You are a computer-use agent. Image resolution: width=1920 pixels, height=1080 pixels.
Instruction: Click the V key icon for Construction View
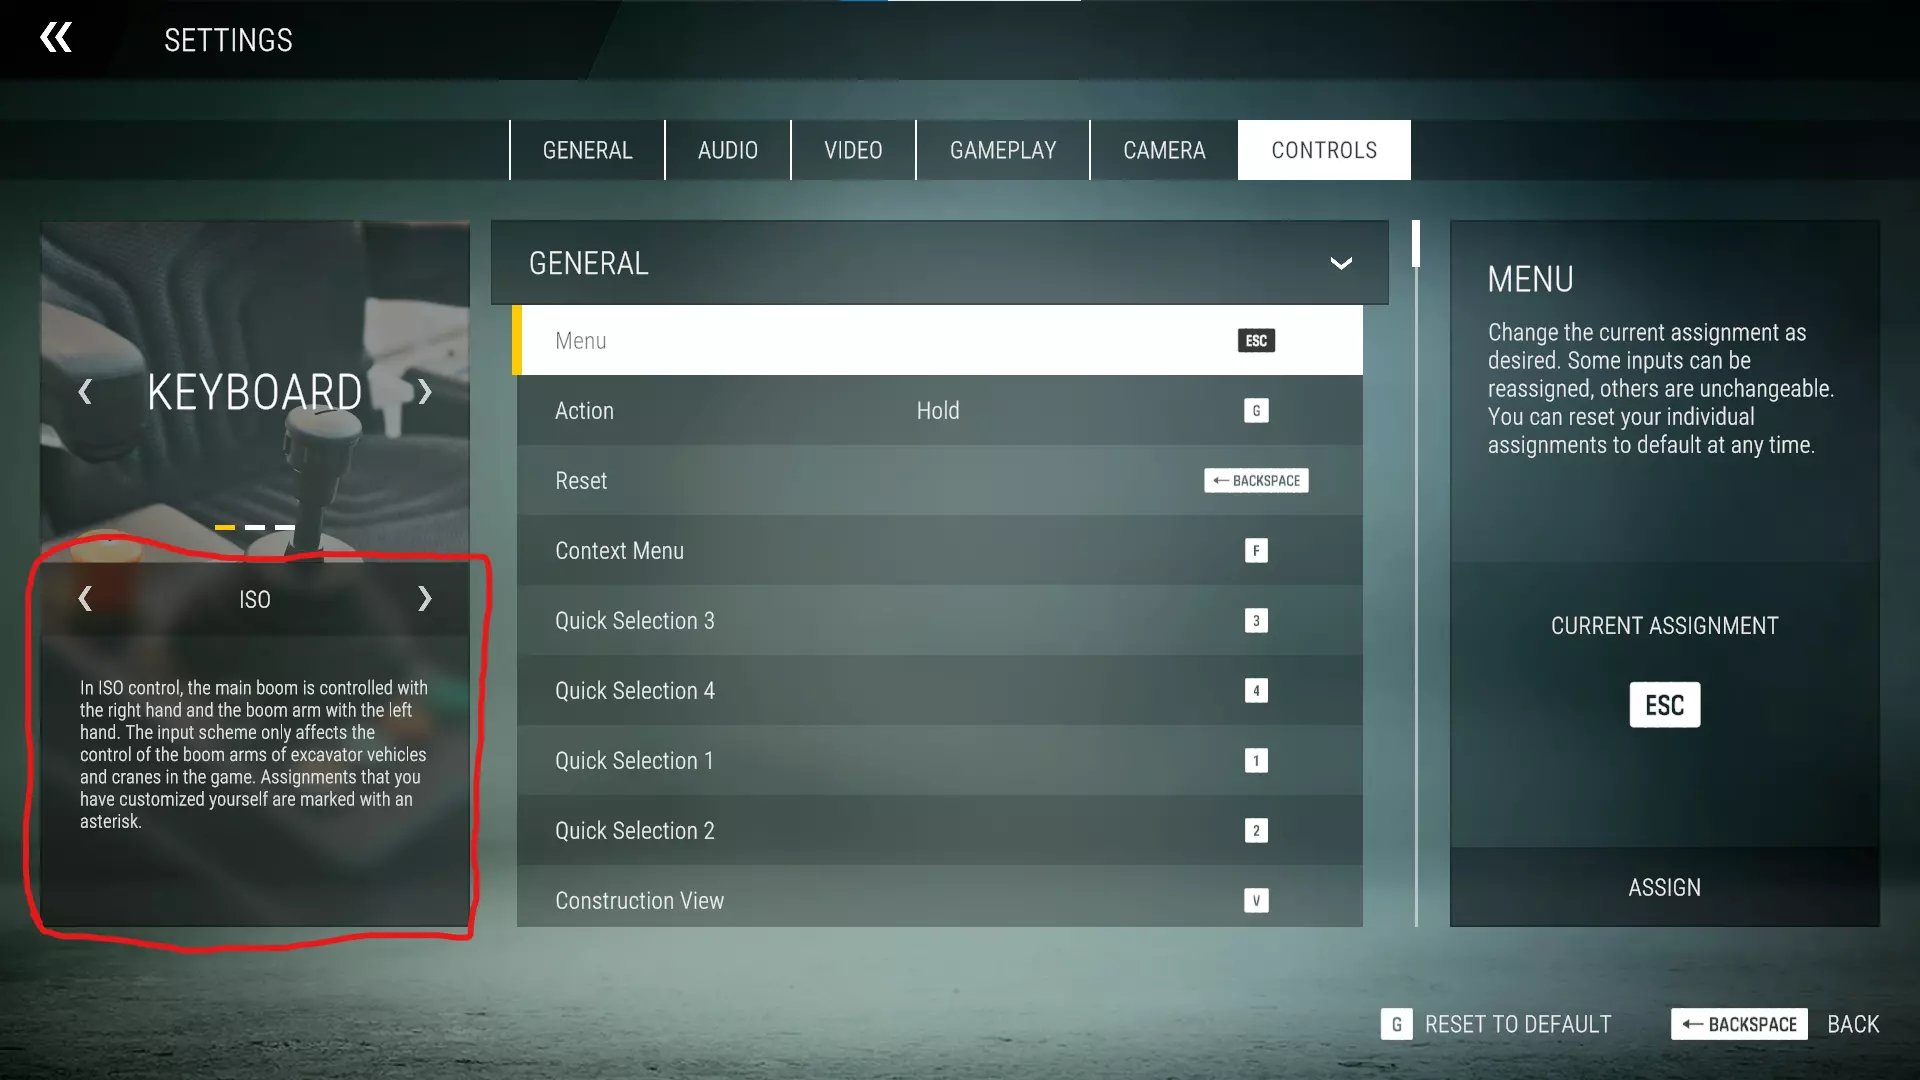[1256, 901]
